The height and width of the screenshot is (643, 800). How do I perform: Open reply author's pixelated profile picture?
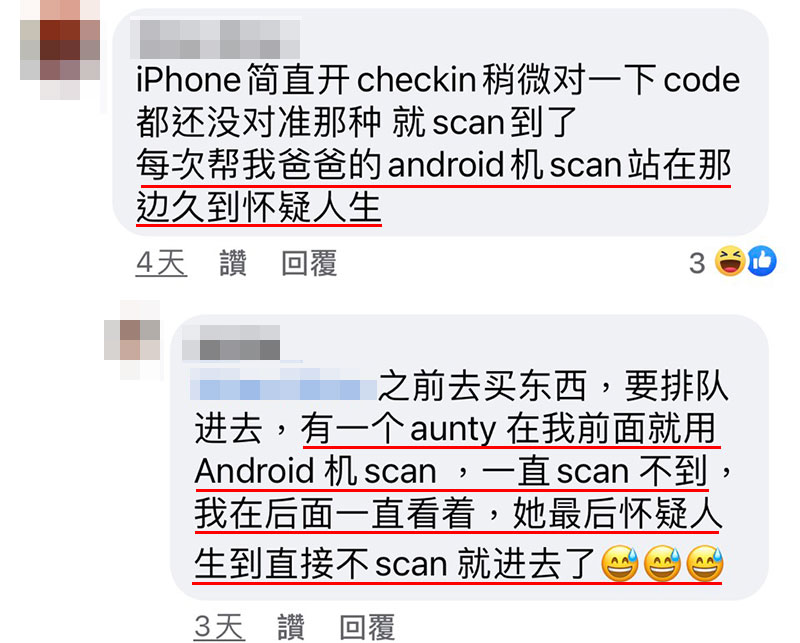click(132, 340)
